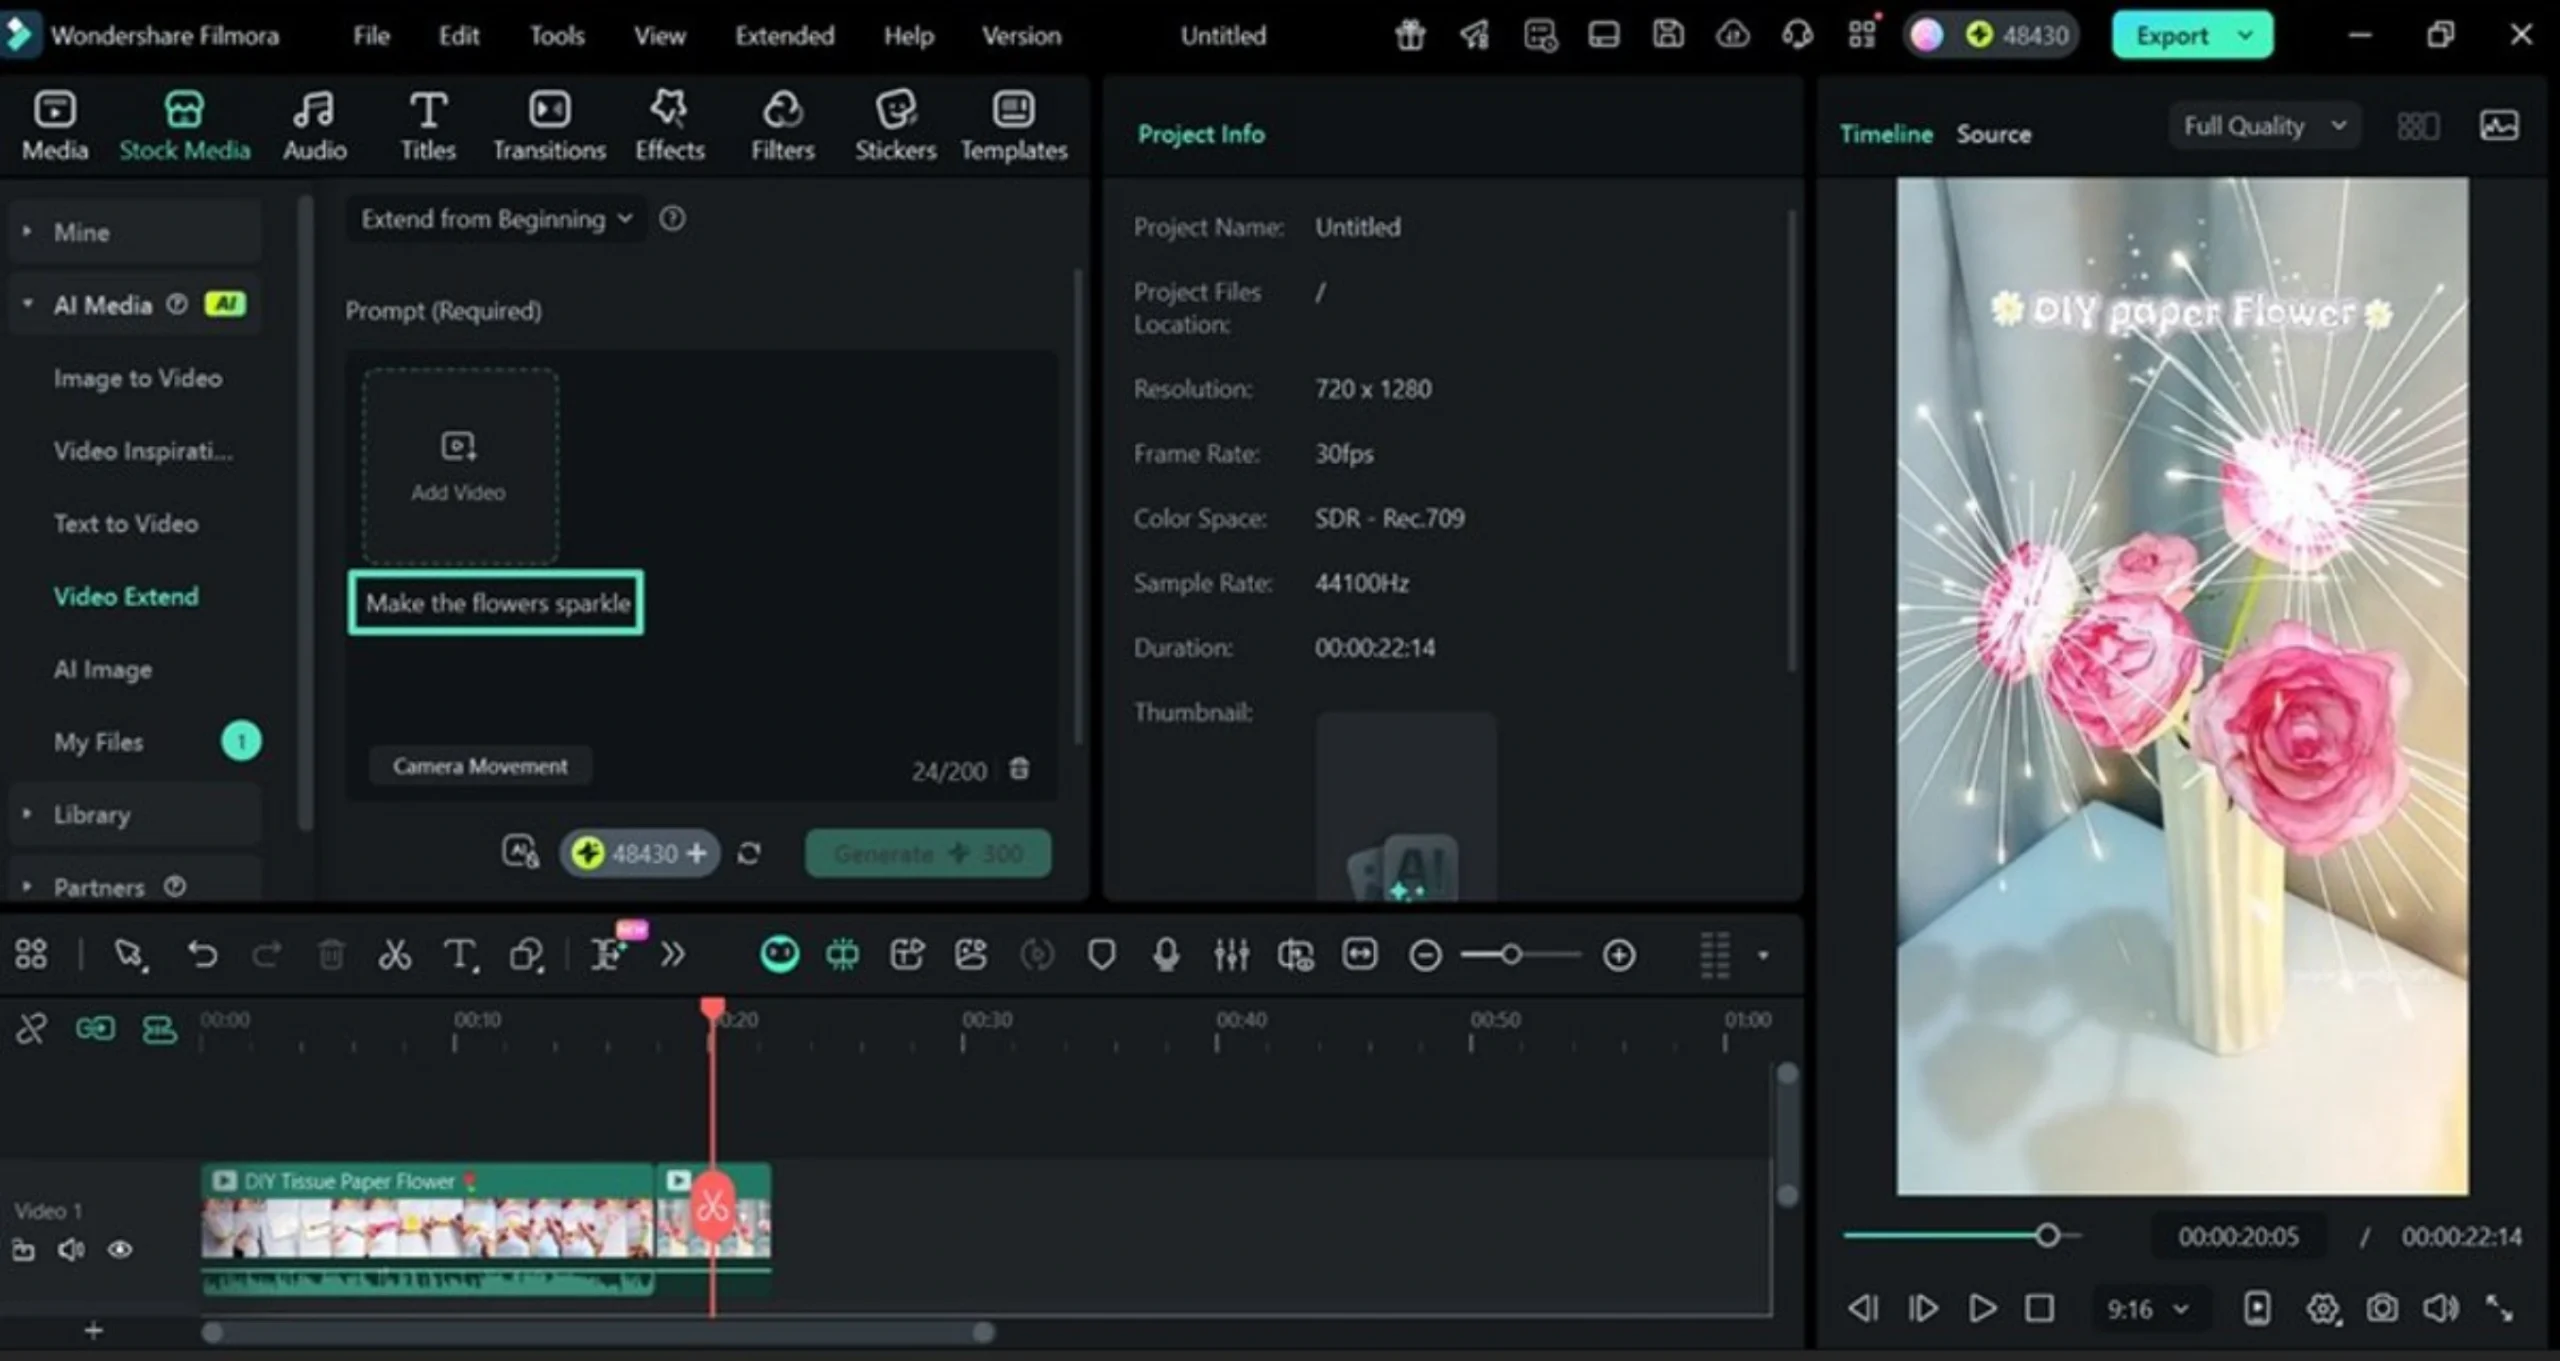Viewport: 2560px width, 1361px height.
Task: Take a snapshot with the camera icon
Action: [2381, 1308]
